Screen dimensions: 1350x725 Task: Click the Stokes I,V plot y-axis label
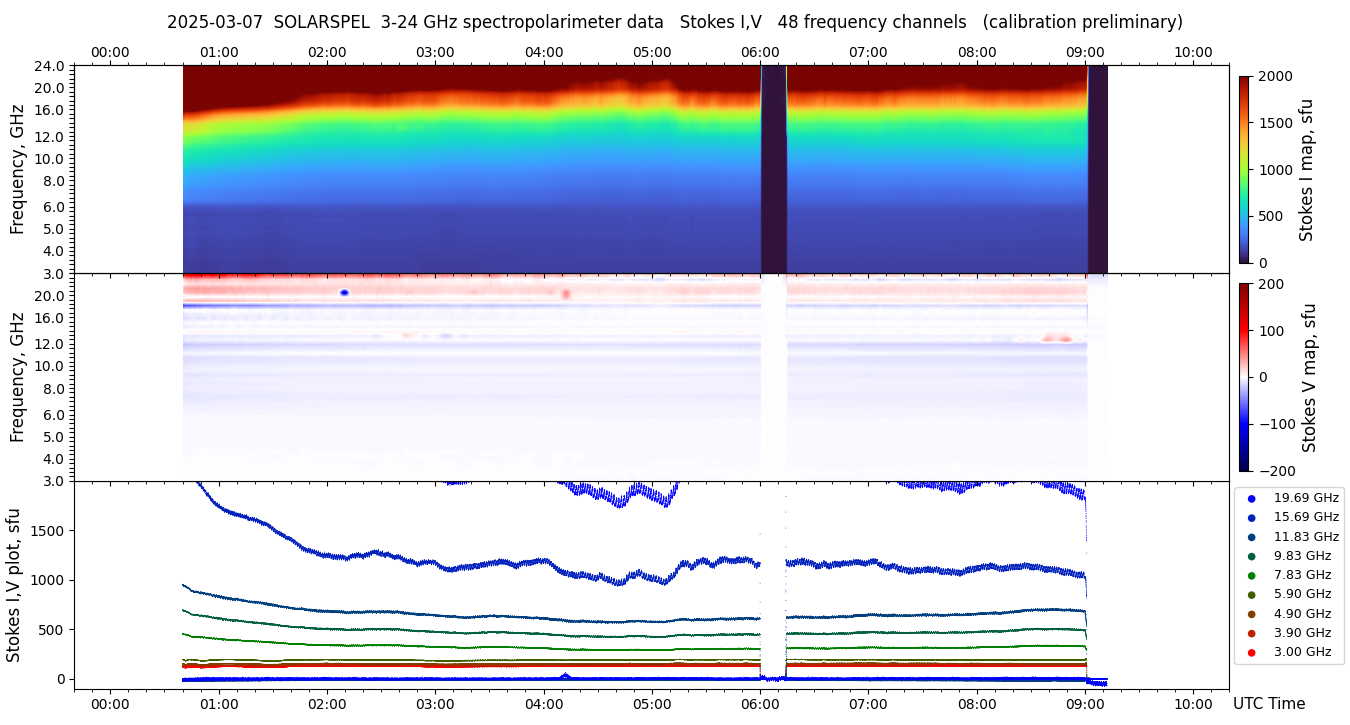[14, 584]
